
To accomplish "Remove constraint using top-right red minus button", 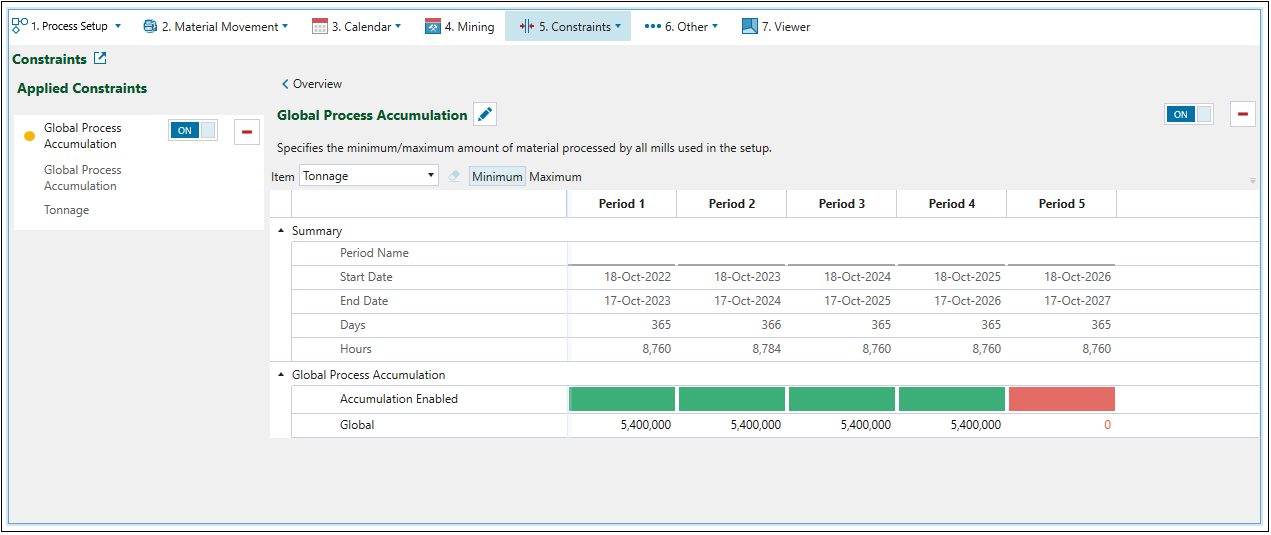I will (x=1242, y=114).
